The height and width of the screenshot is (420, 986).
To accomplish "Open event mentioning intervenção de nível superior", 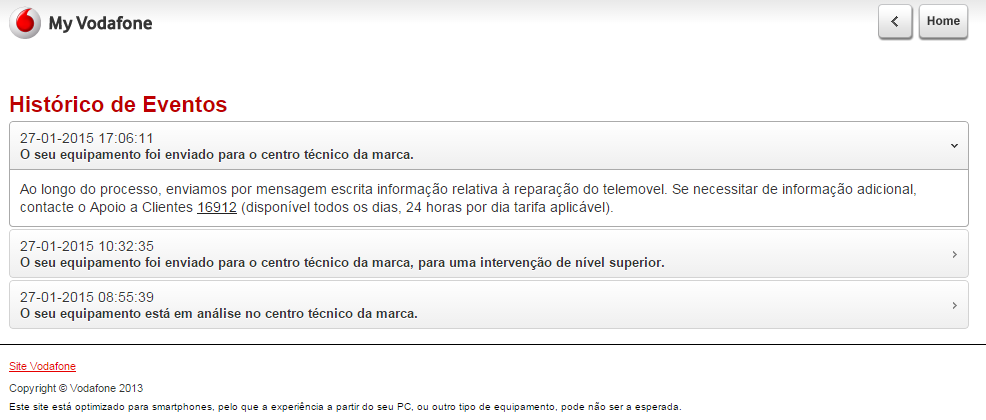I will (342, 262).
